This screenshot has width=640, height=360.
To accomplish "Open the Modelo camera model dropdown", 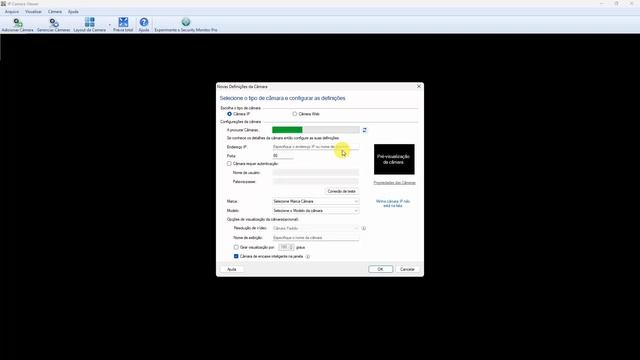I will [316, 211].
